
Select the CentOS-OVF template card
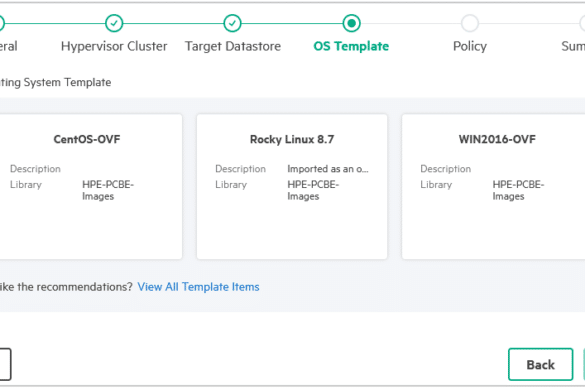[91, 187]
